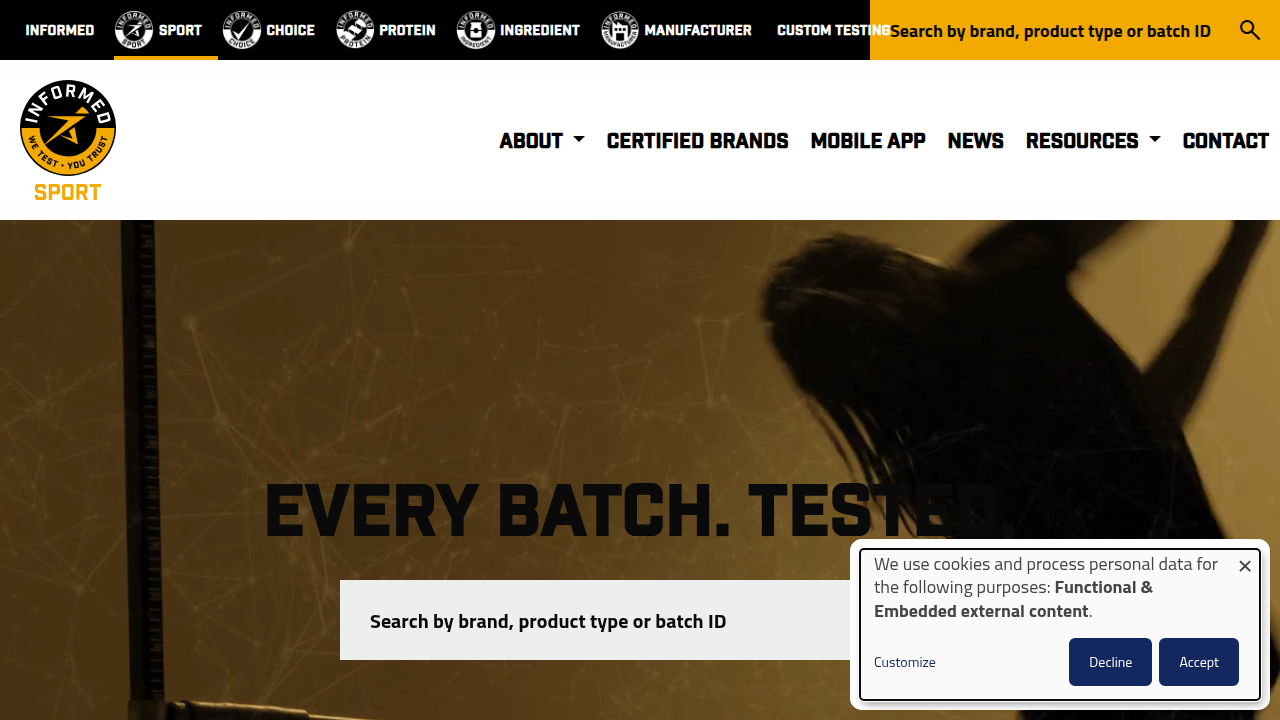Select the SPORT text tab in top bar

[x=180, y=30]
